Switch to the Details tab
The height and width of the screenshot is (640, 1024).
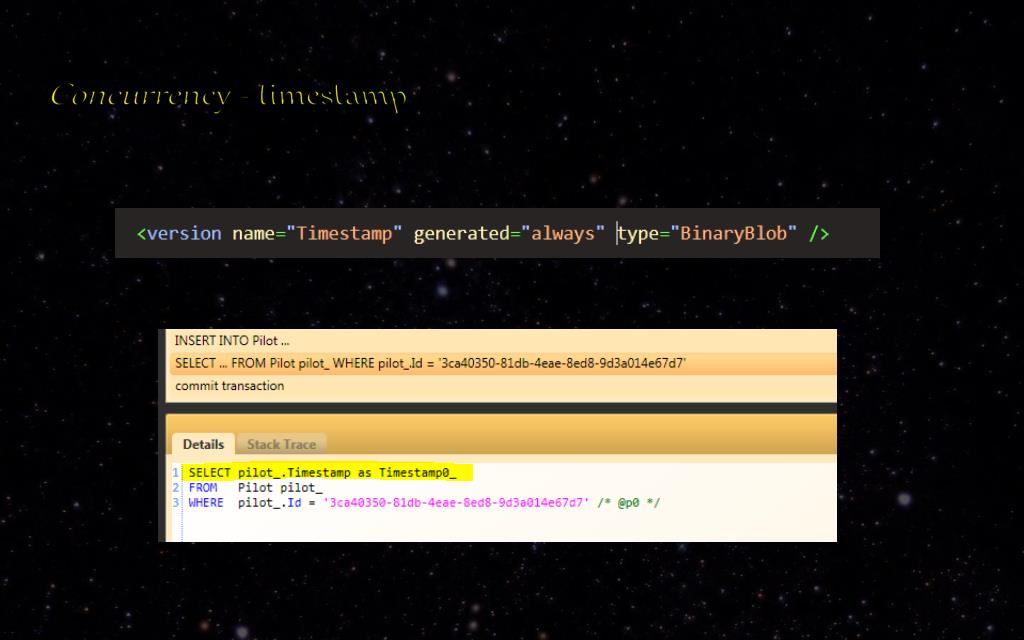203,444
